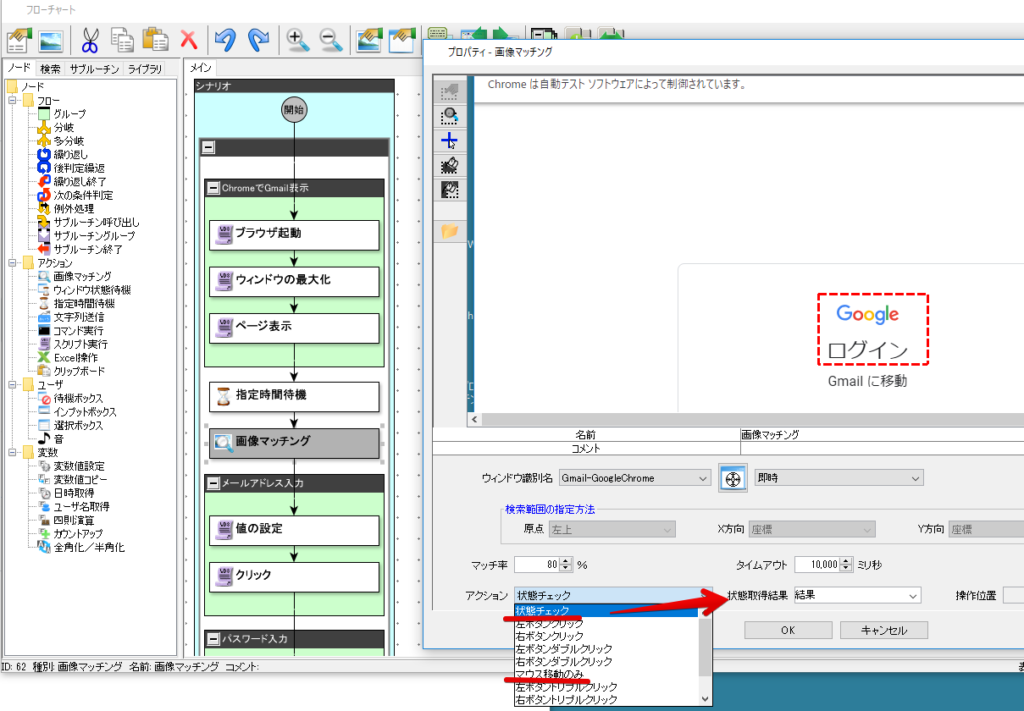The width and height of the screenshot is (1024, 711).
Task: Click the 指定時間待機 flow node
Action: click(x=294, y=396)
